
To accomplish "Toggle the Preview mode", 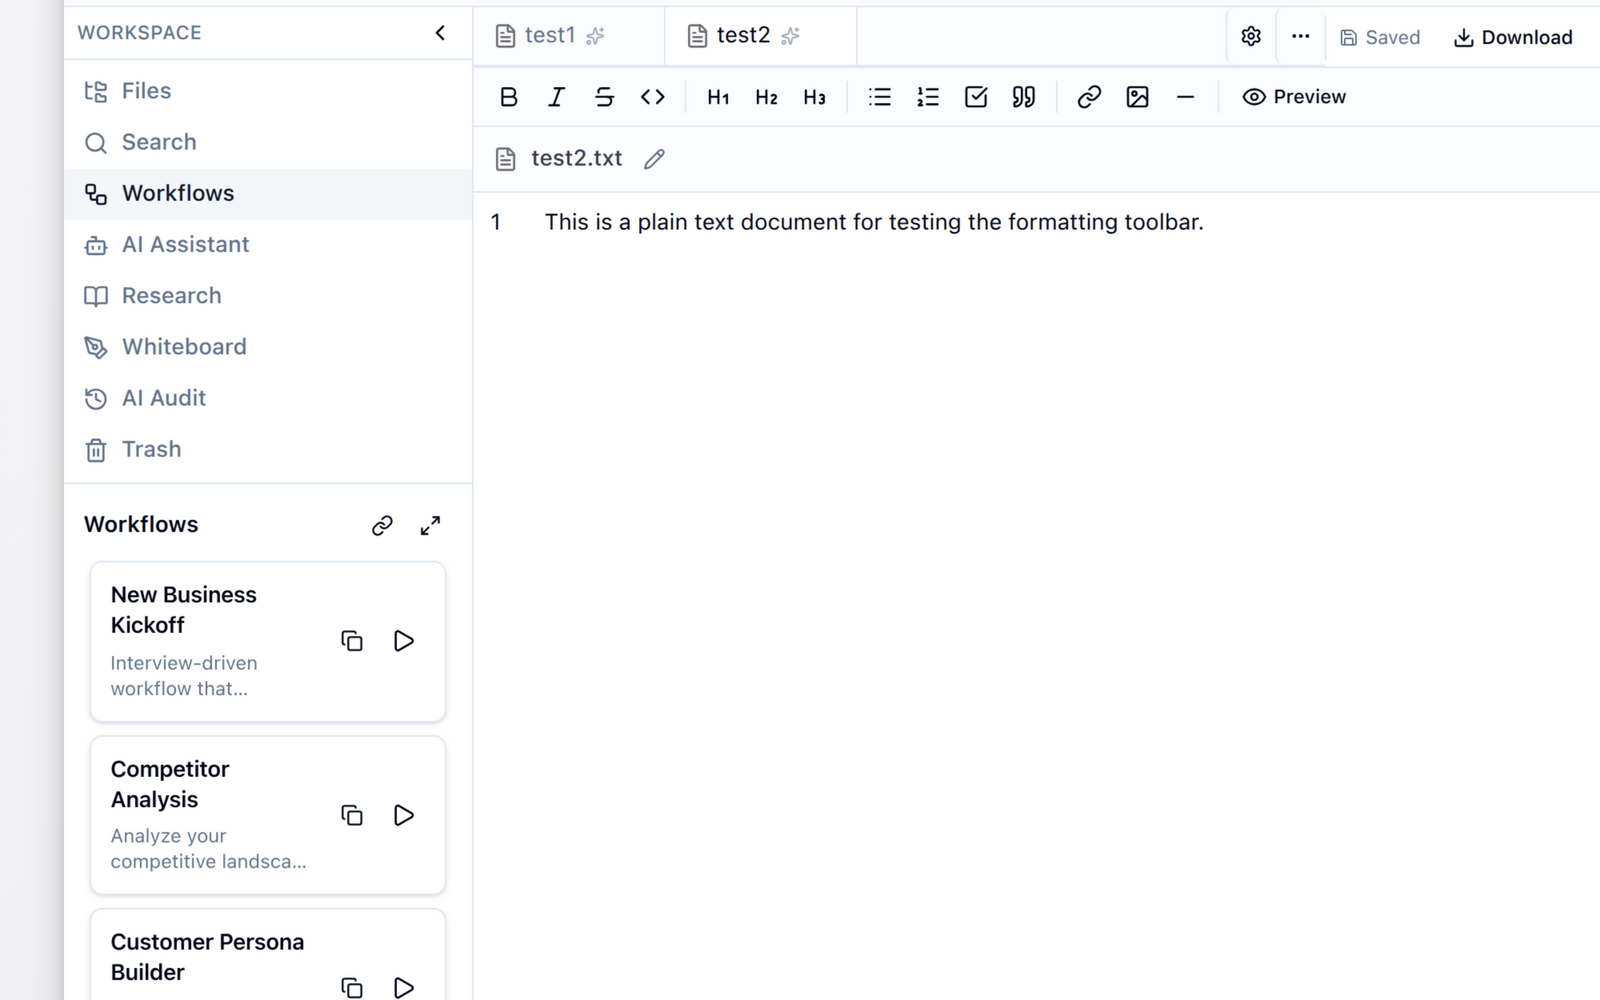I will click(1294, 97).
